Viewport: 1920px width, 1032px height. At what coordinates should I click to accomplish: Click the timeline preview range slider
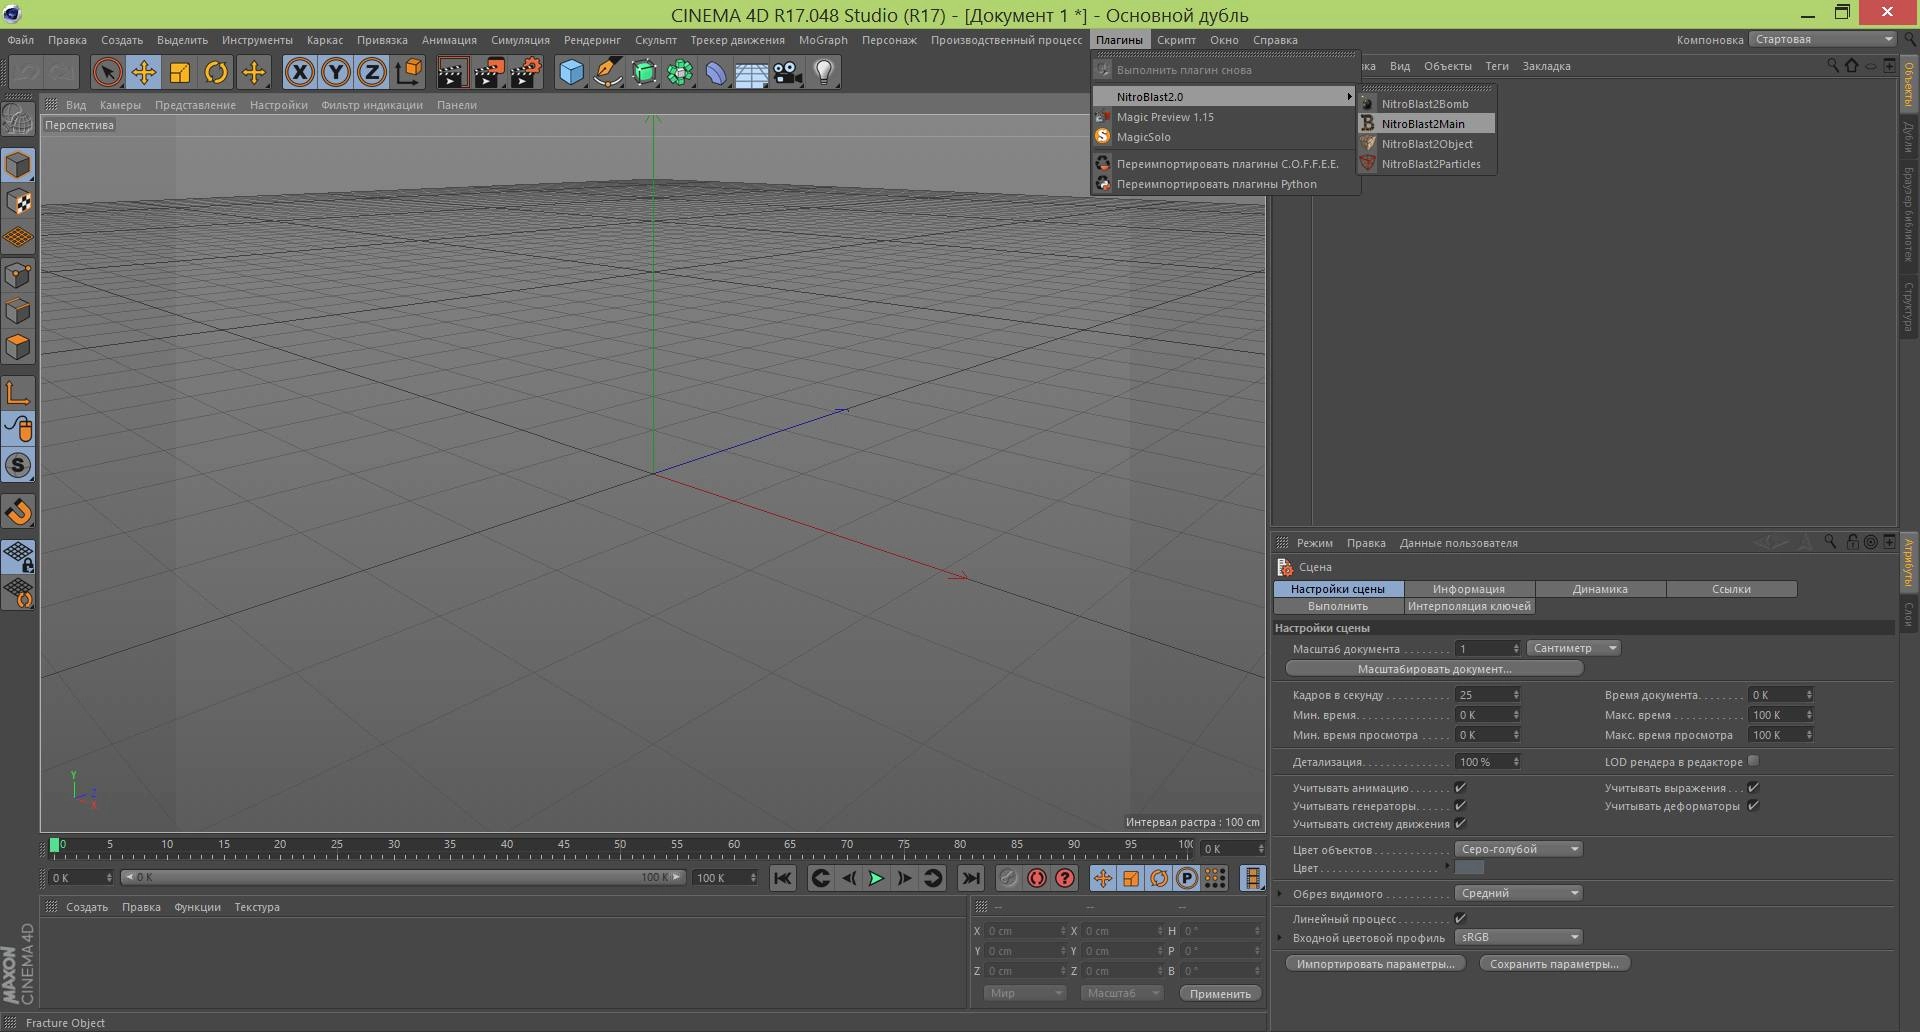(x=403, y=877)
